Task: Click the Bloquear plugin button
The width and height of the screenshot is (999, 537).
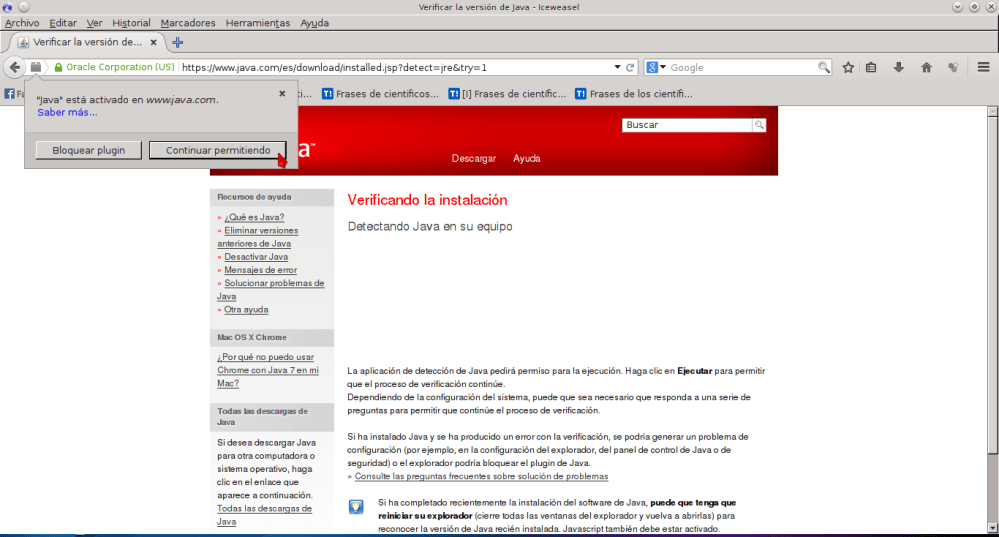Action: [89, 150]
